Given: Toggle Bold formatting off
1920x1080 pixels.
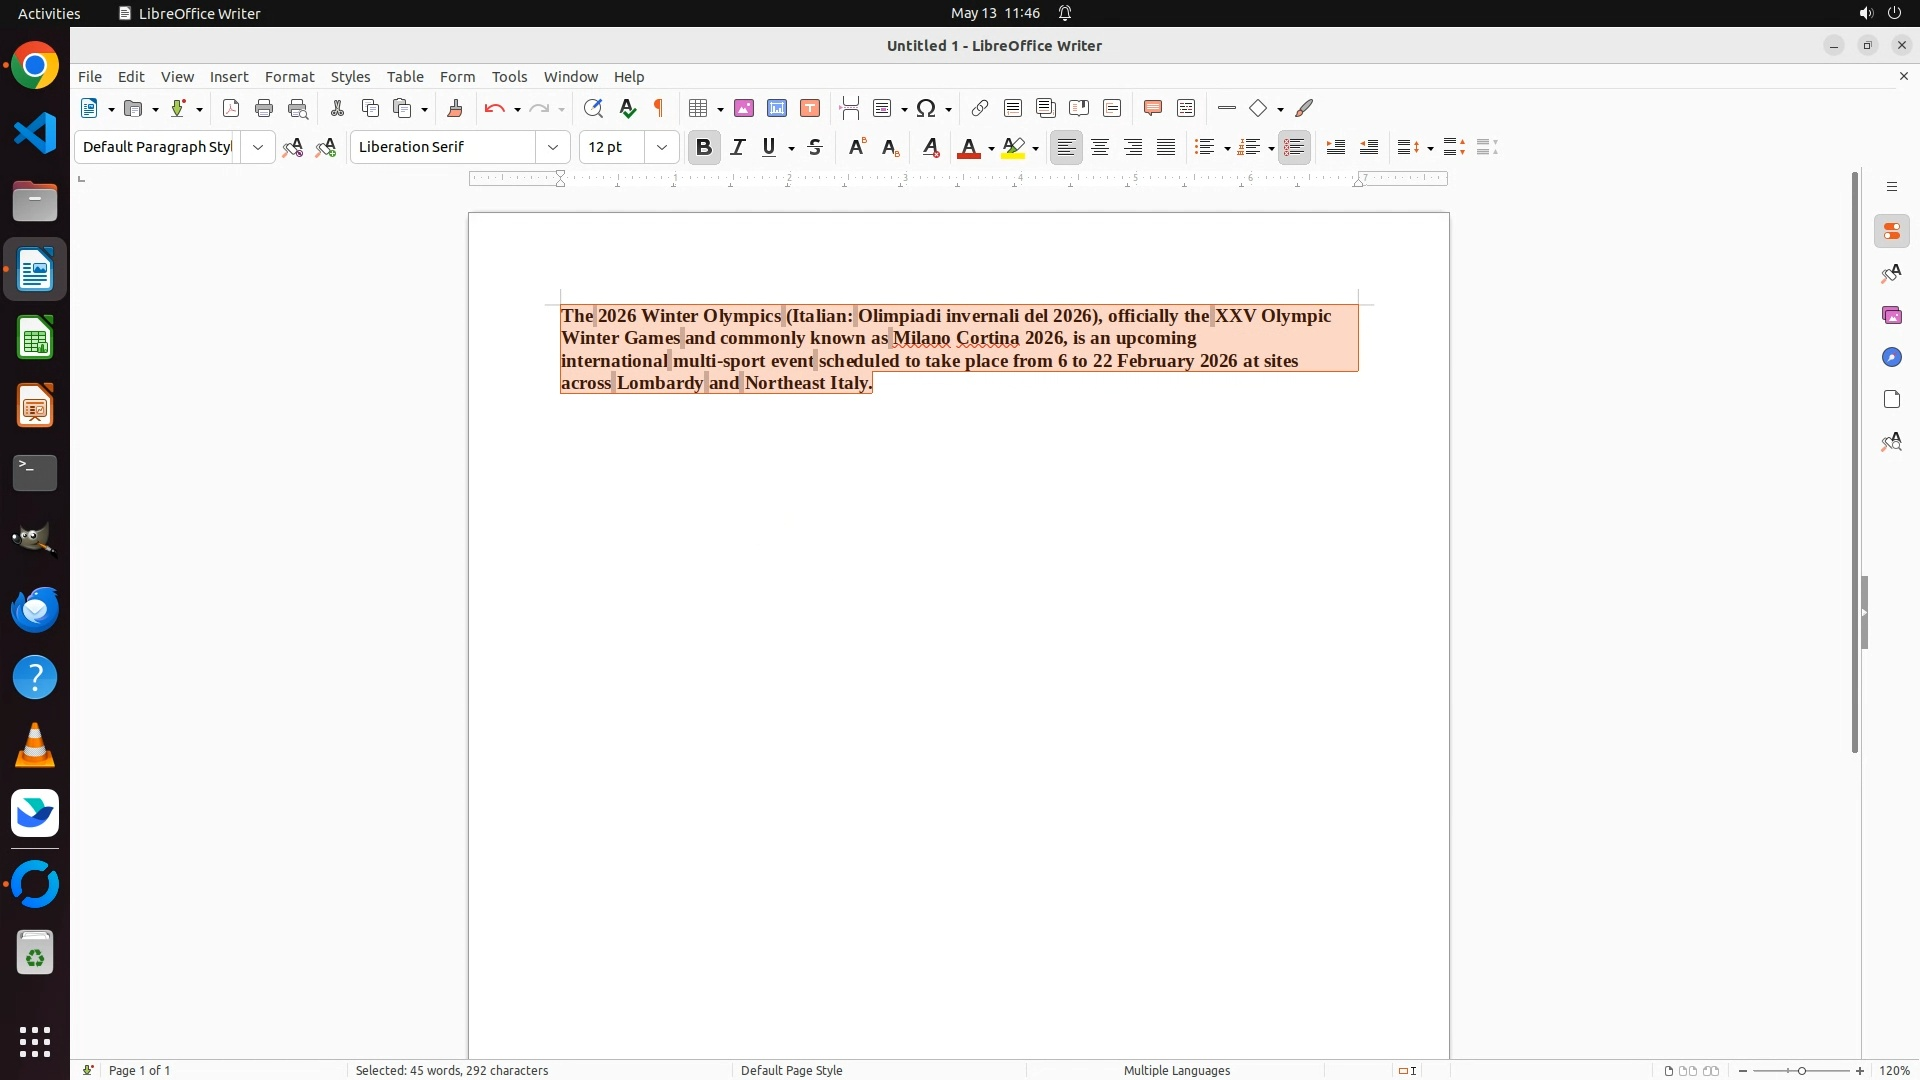Looking at the screenshot, I should tap(704, 147).
